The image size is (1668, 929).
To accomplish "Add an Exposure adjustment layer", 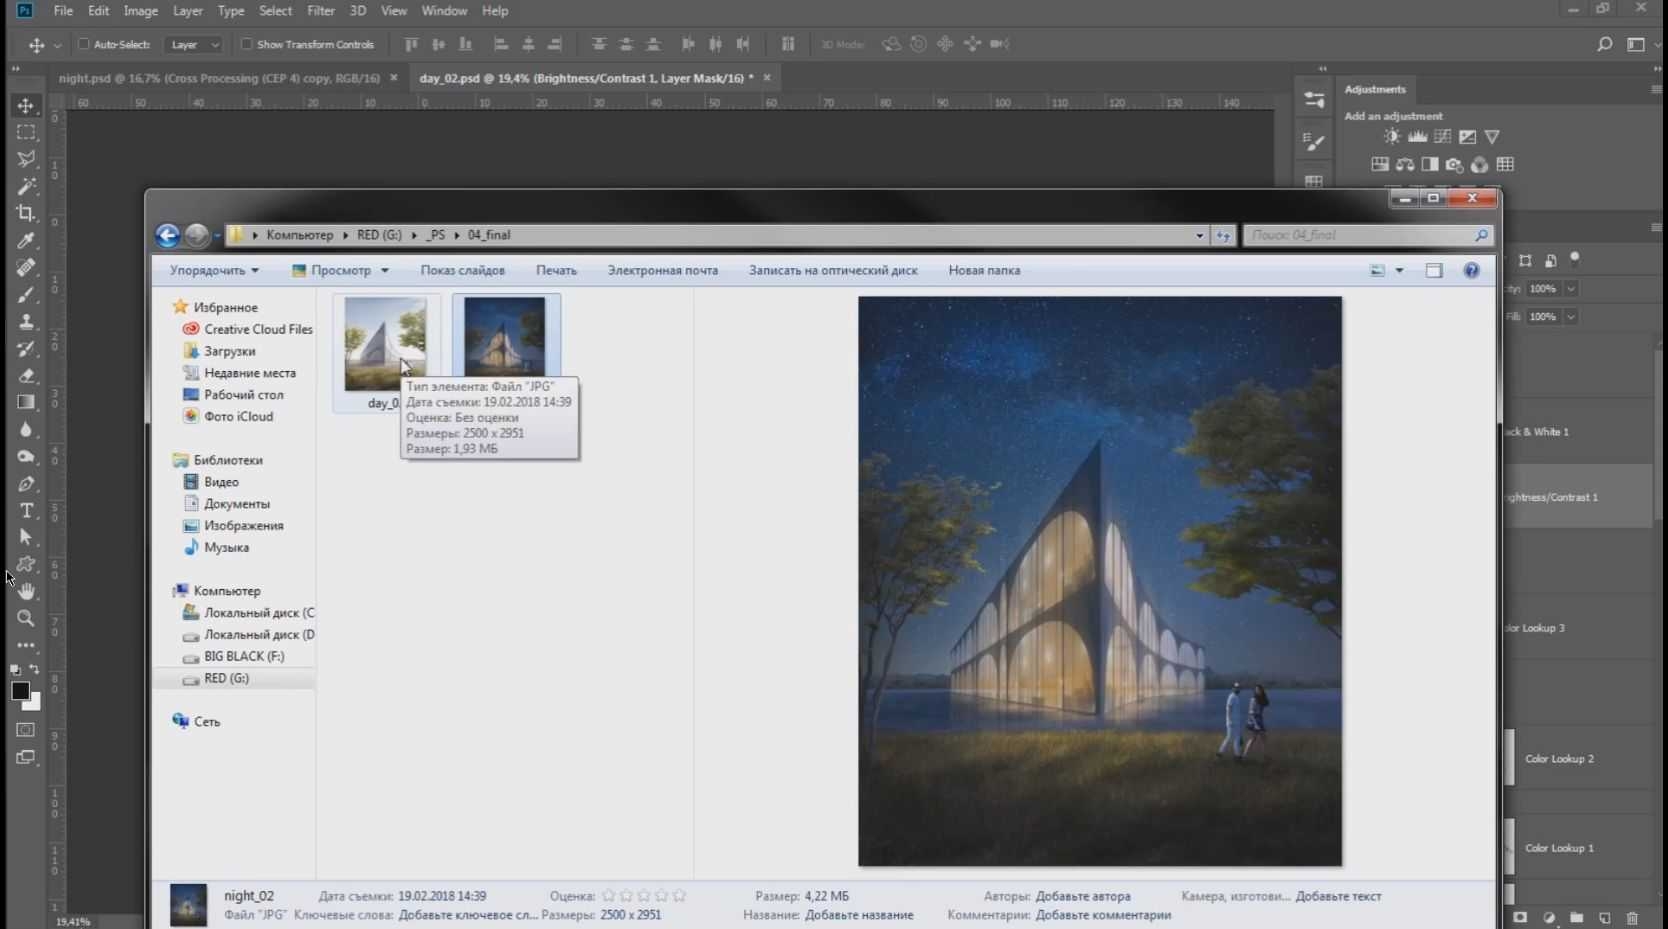I will 1467,137.
